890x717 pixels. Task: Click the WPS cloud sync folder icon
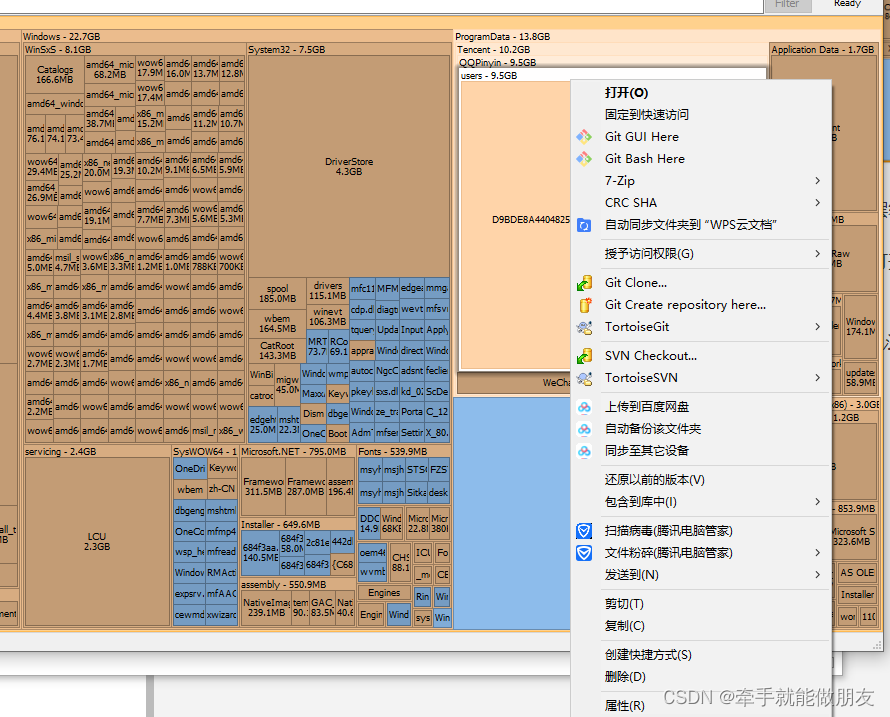point(584,225)
